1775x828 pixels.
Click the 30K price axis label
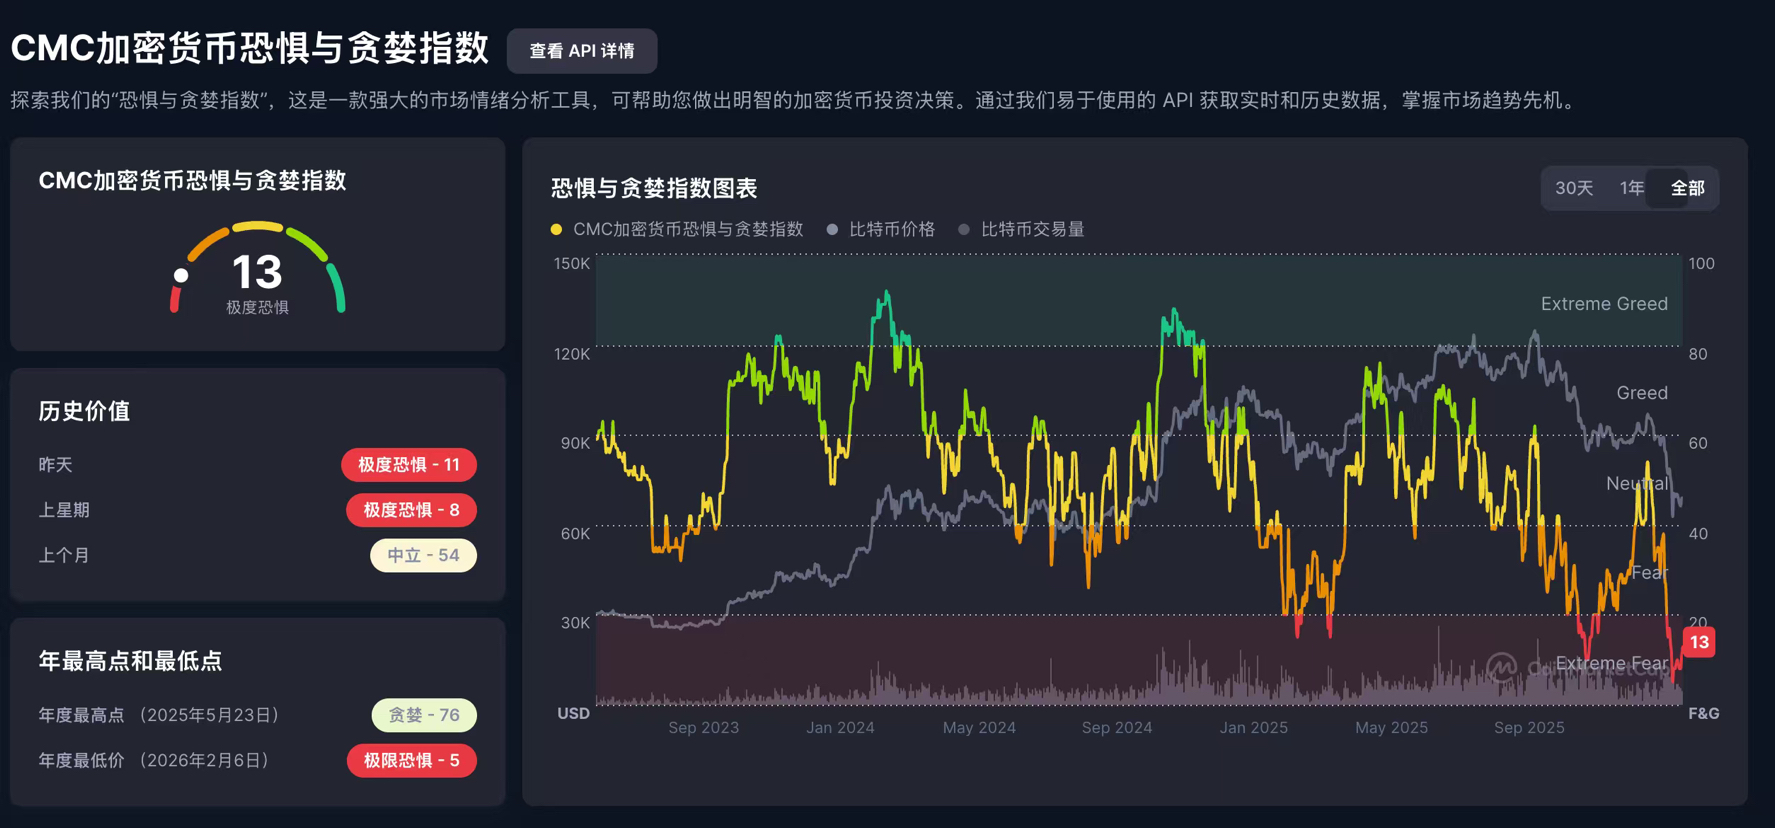tap(575, 623)
